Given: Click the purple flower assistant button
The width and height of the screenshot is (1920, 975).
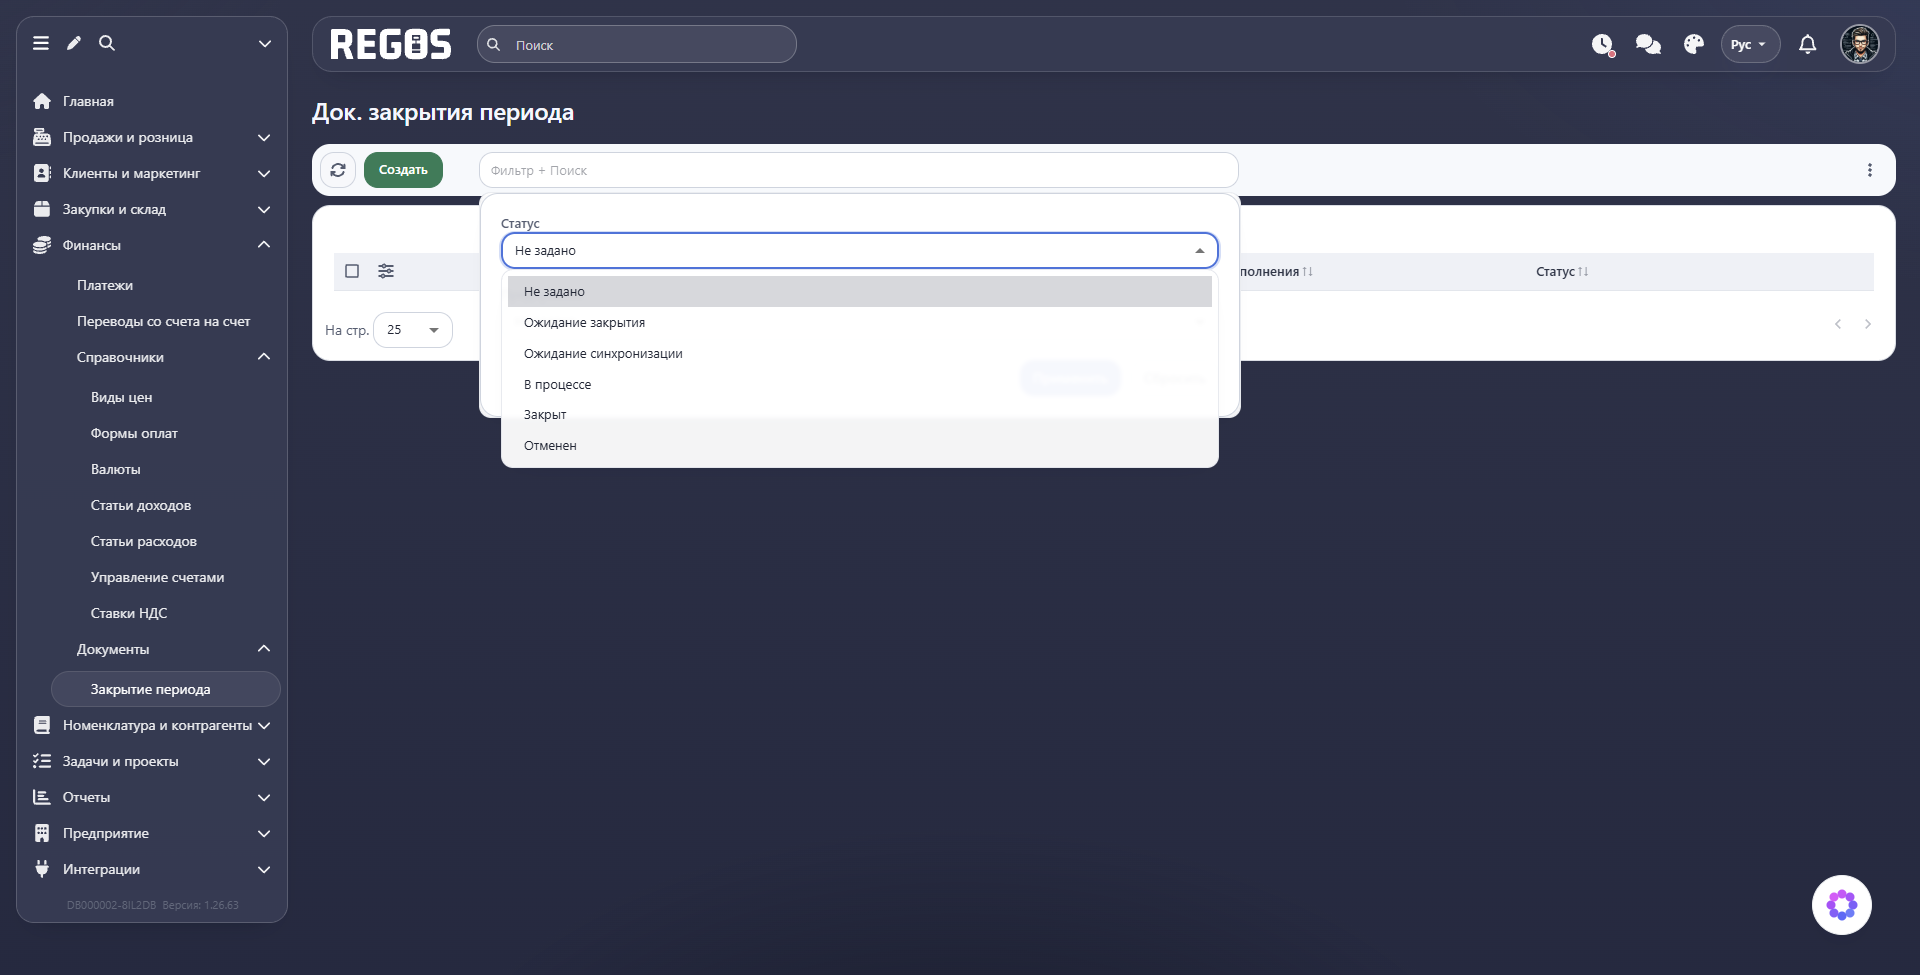Looking at the screenshot, I should click(1841, 905).
